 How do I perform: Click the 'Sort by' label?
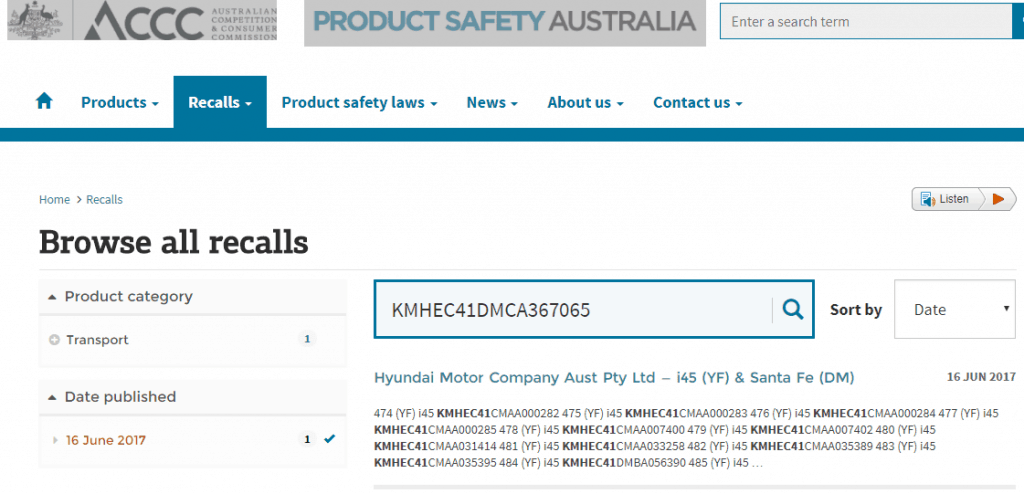[856, 310]
